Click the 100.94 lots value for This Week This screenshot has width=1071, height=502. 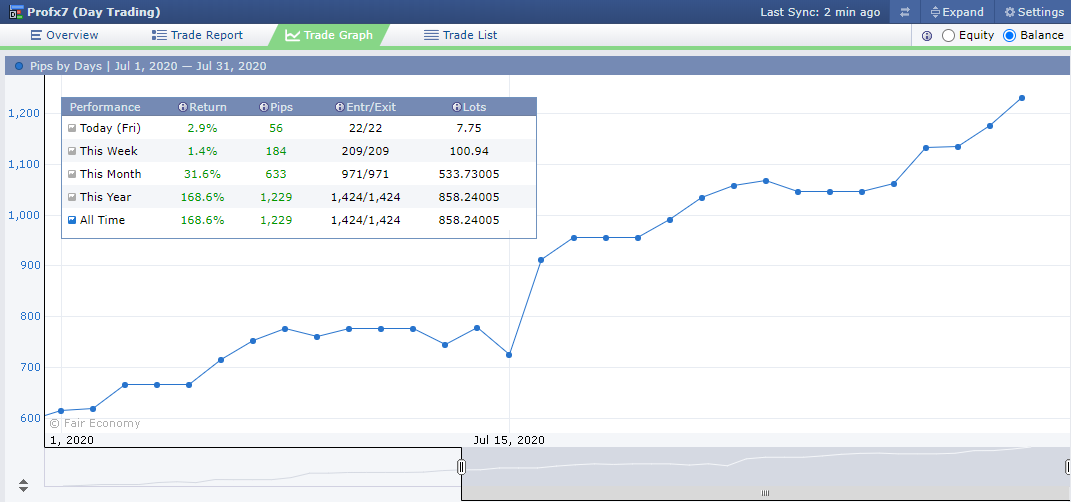click(469, 151)
